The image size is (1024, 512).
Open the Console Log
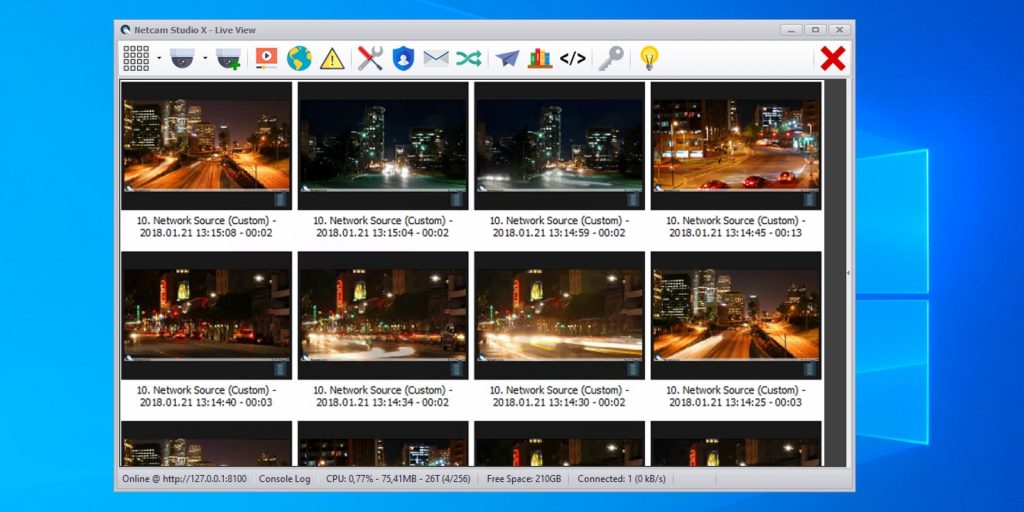pos(285,479)
